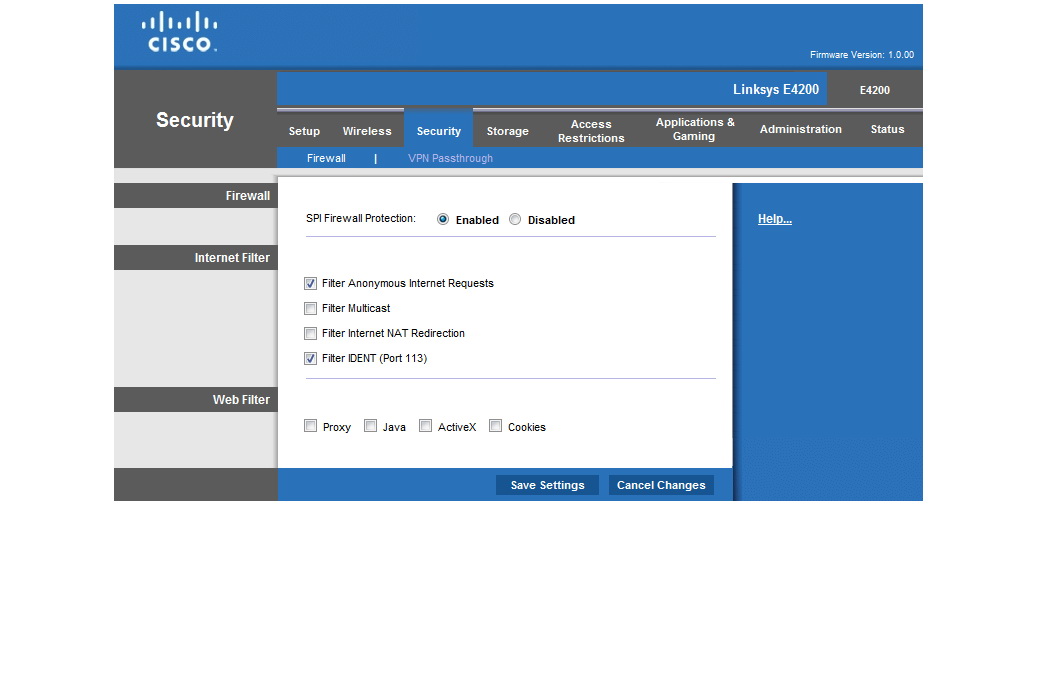Check Filter Internet NAT Redirection

(x=311, y=334)
